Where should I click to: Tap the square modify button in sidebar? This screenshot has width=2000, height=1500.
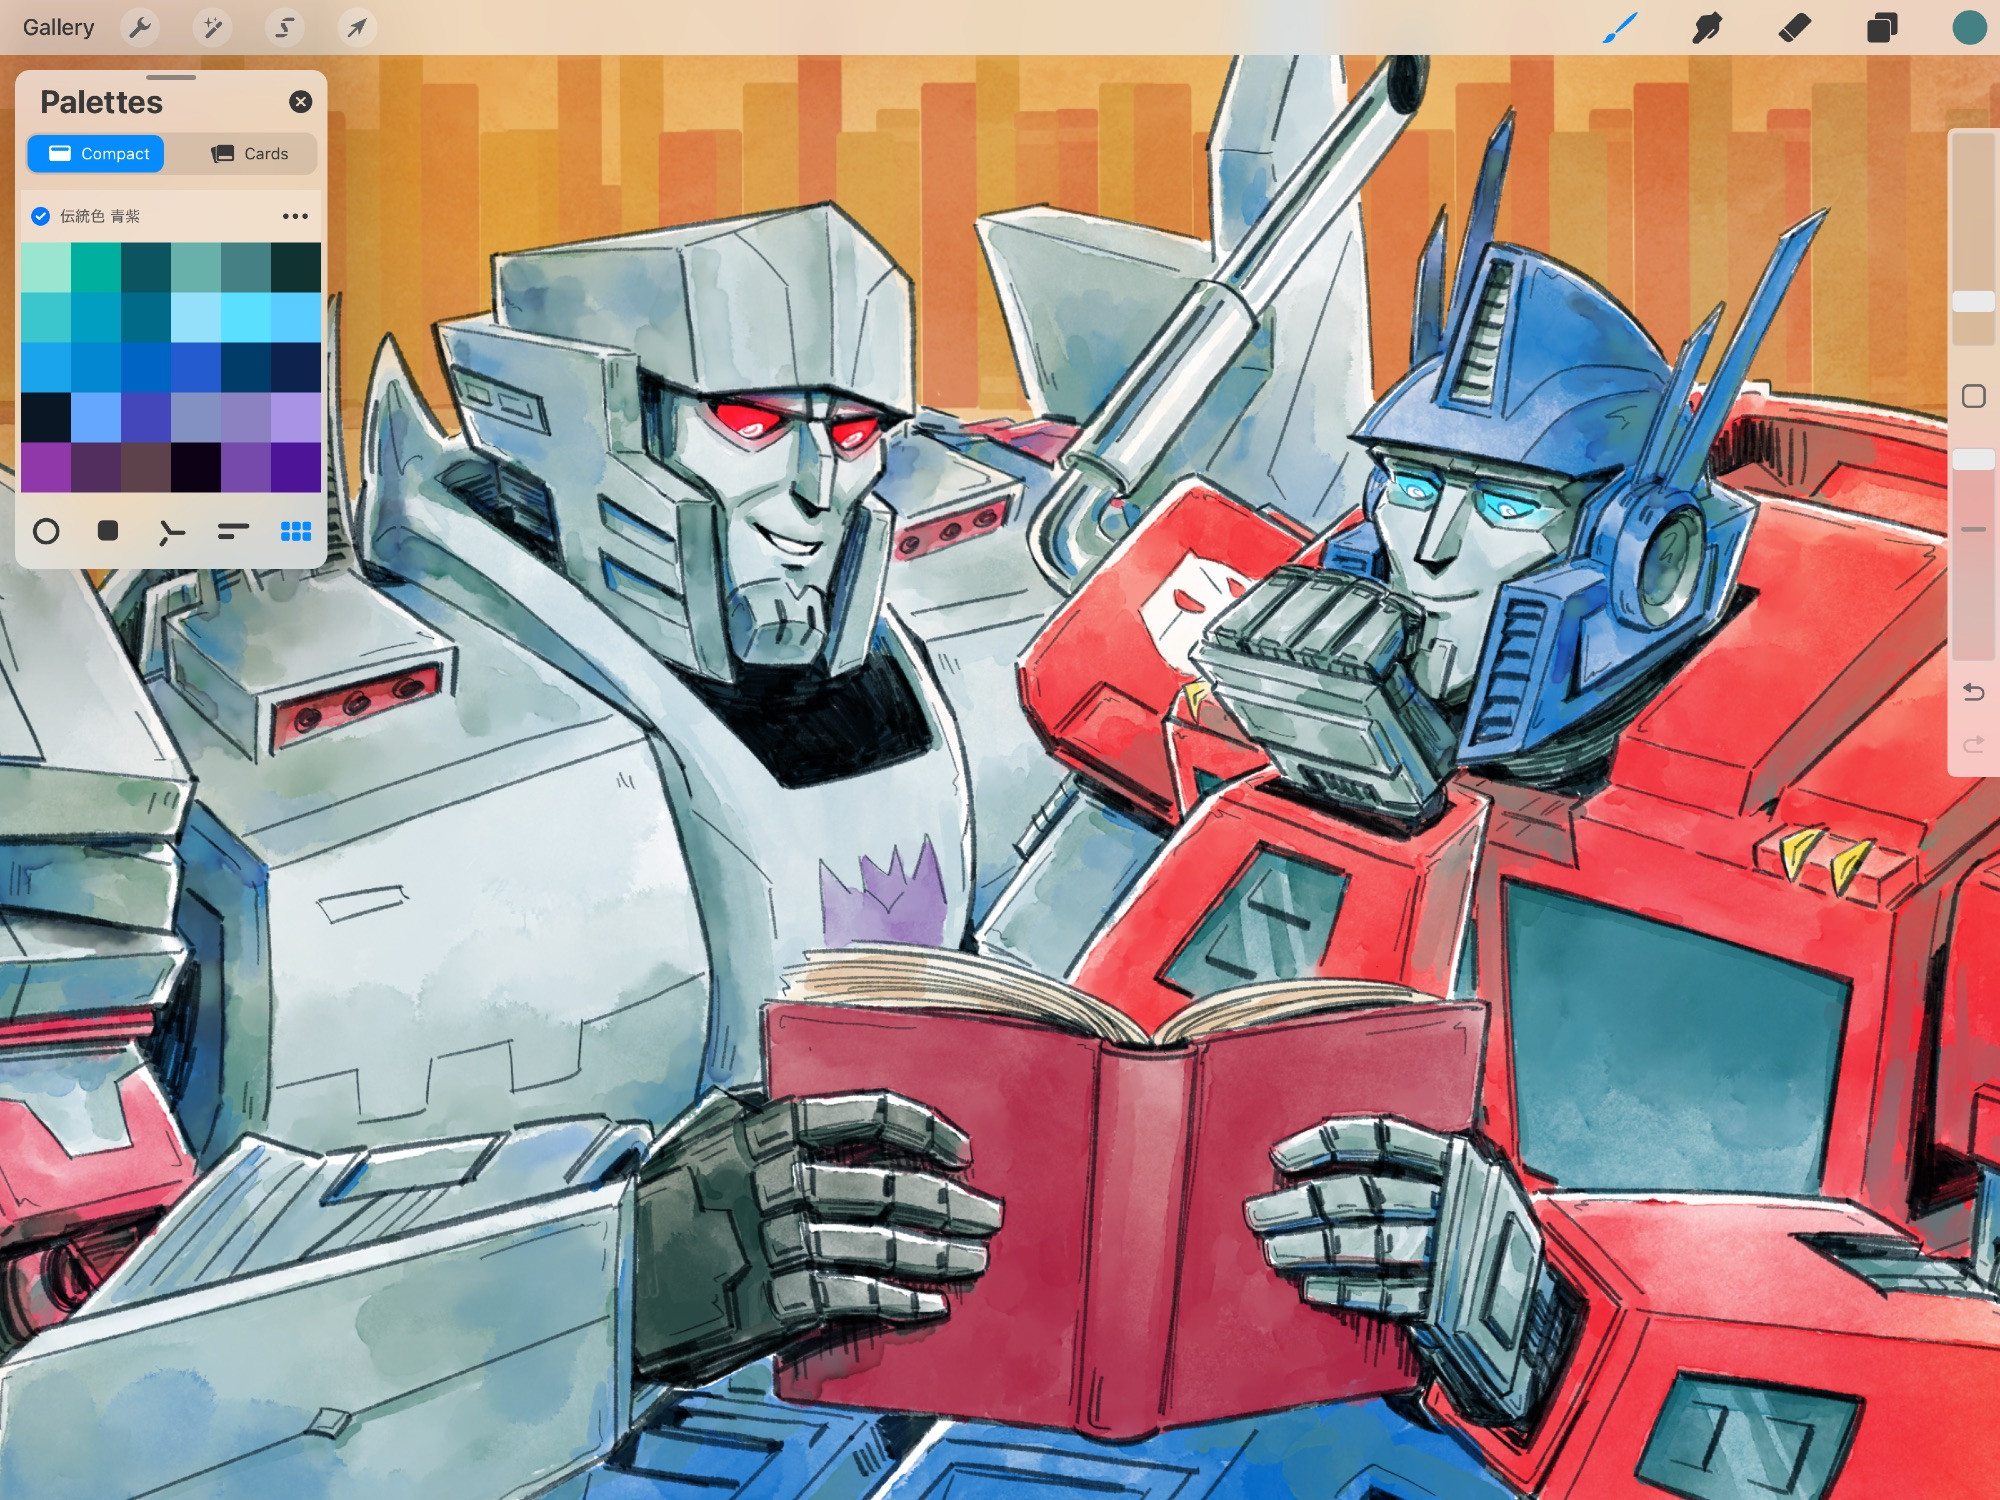tap(1973, 396)
